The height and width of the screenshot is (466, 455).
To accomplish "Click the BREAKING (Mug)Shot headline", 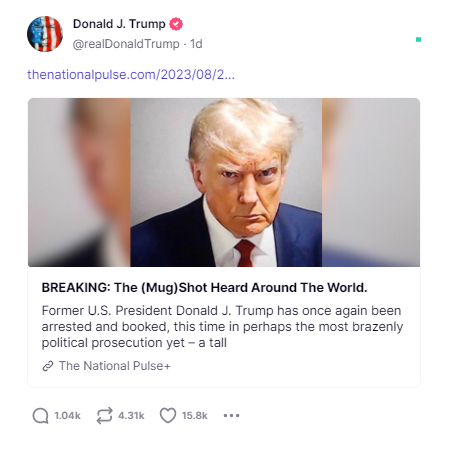I will [x=204, y=287].
